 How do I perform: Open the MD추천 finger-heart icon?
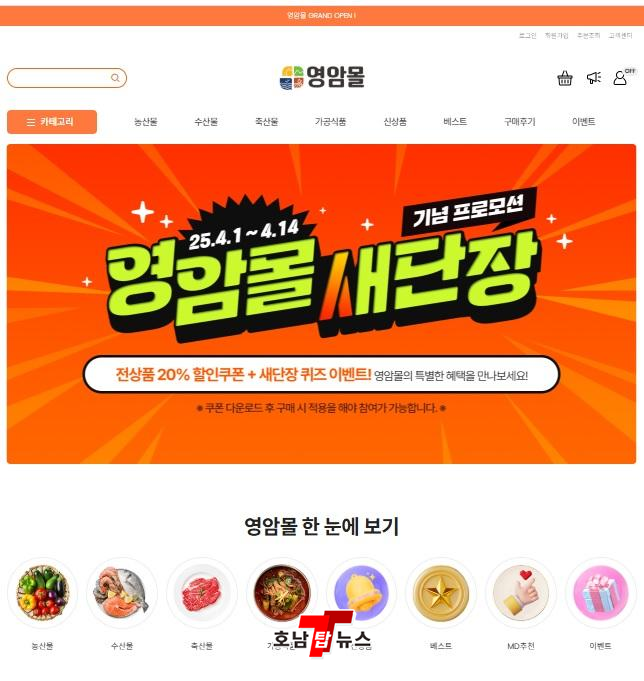pos(521,592)
